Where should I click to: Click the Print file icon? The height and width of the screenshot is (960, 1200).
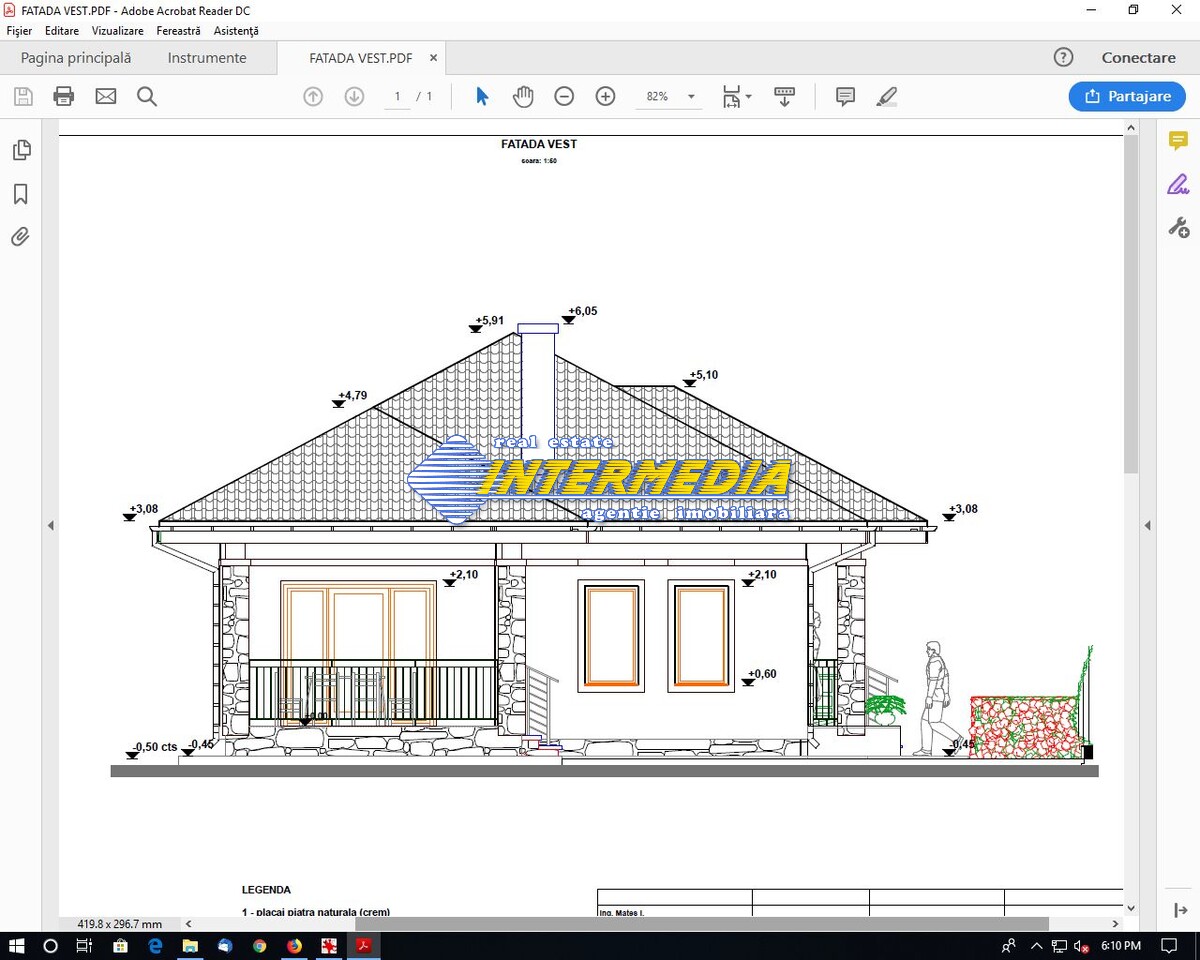point(64,96)
